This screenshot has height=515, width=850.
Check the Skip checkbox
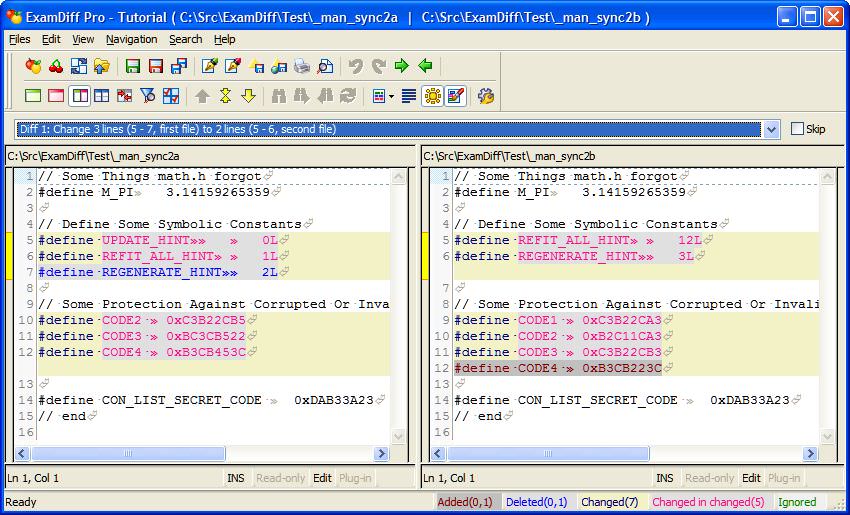pyautogui.click(x=797, y=129)
